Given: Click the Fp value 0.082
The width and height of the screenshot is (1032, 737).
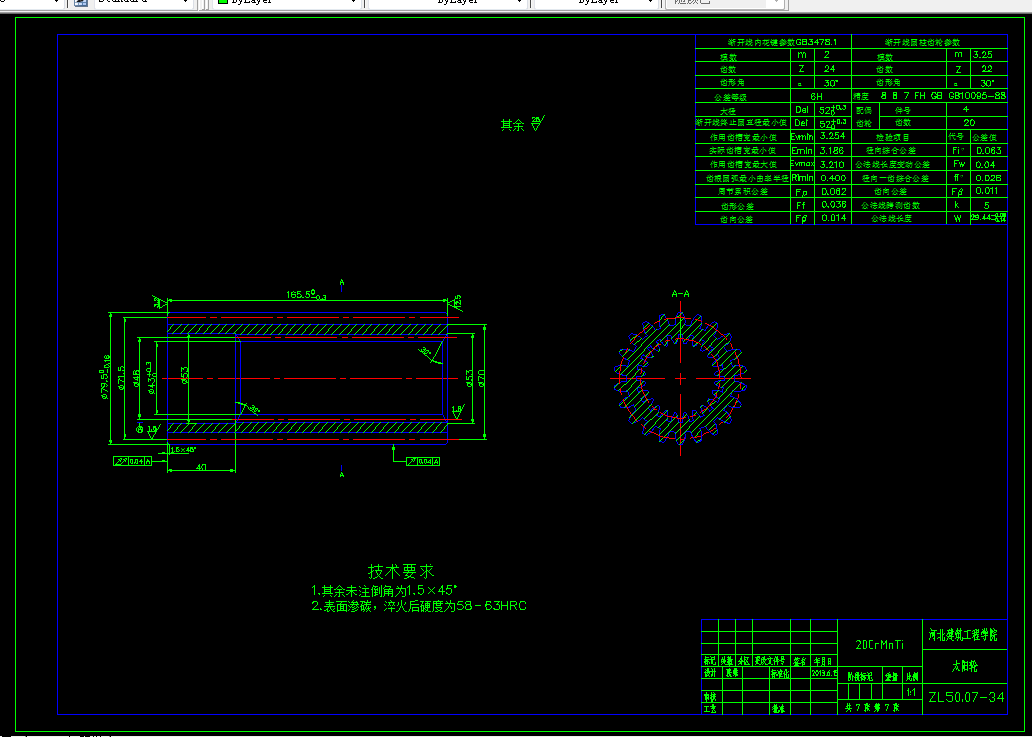Looking at the screenshot, I should point(833,191).
